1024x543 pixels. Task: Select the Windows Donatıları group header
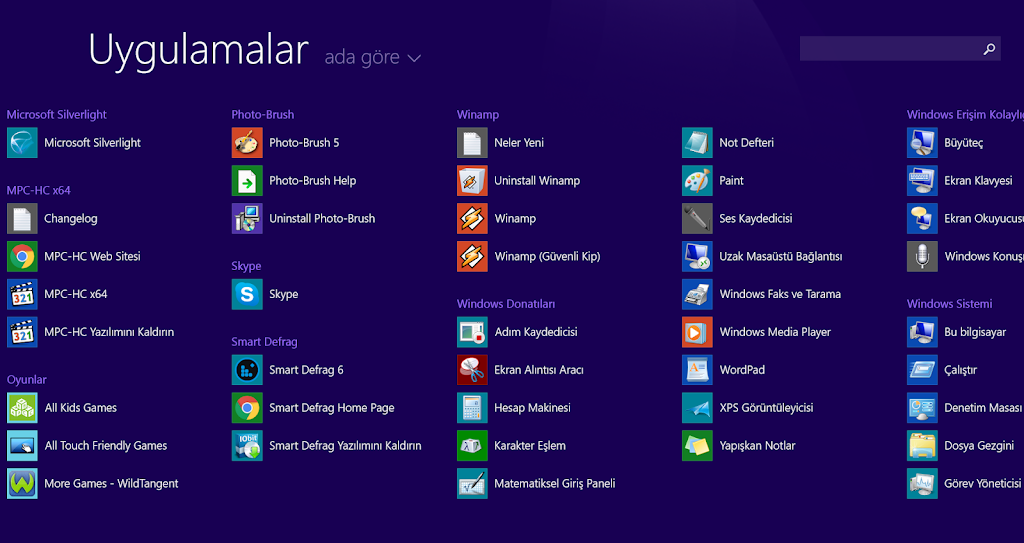coord(506,304)
